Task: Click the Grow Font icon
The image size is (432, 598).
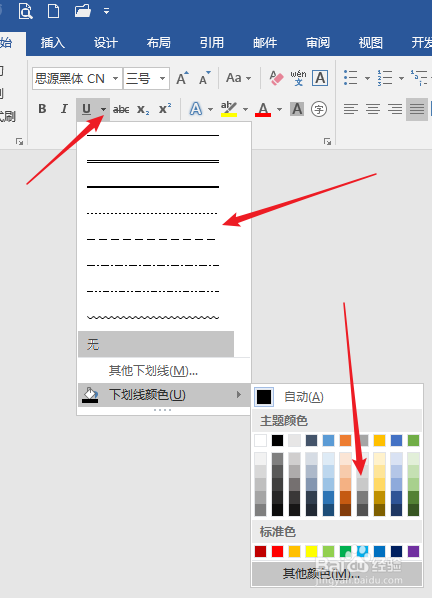Action: (x=183, y=78)
